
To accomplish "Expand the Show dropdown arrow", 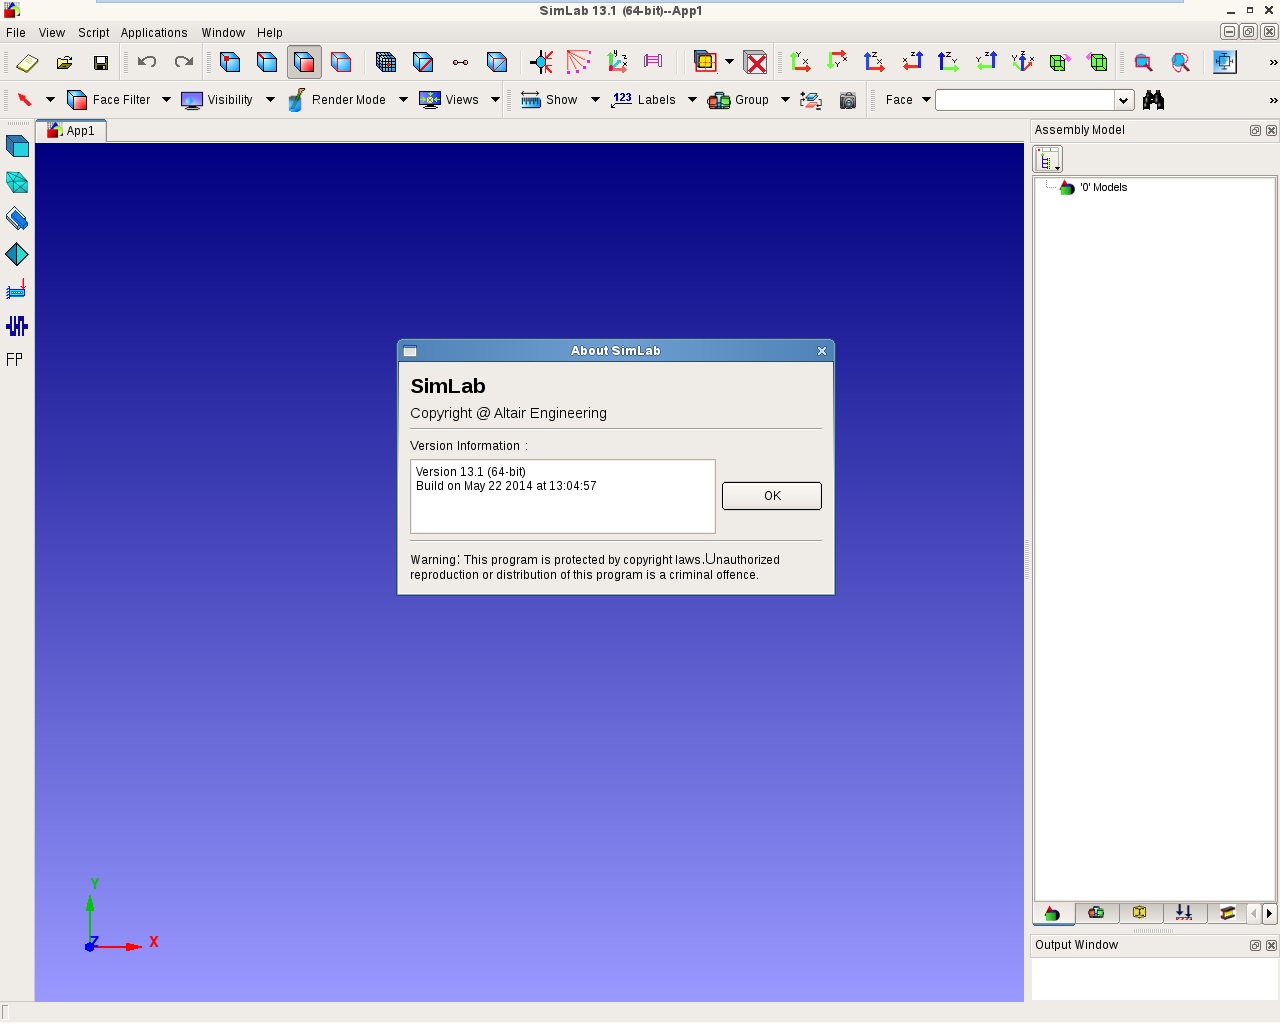I will point(595,100).
